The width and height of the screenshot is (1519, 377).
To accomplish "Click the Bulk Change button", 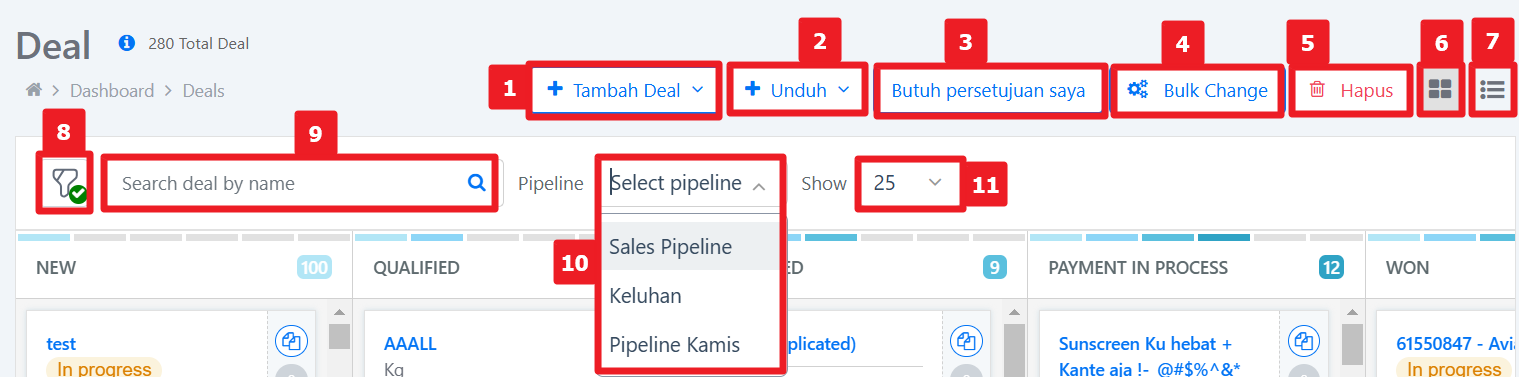I will point(1197,91).
